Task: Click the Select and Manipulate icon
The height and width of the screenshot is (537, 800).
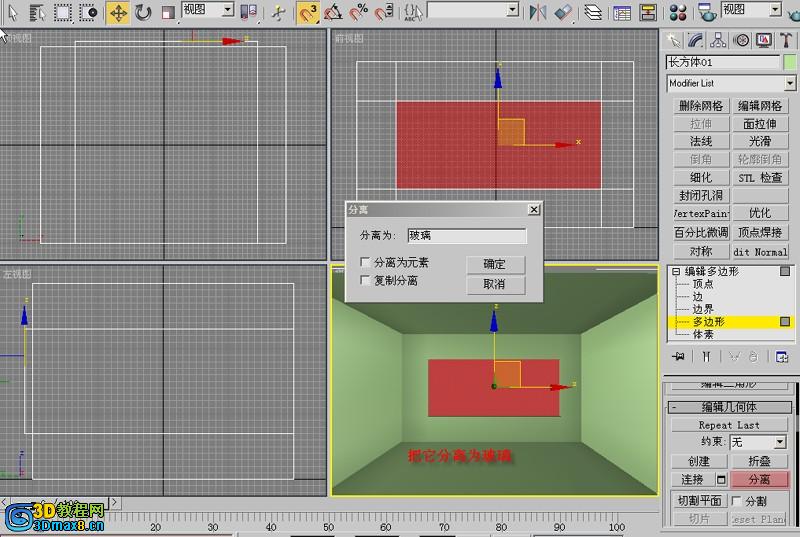Action: 279,13
